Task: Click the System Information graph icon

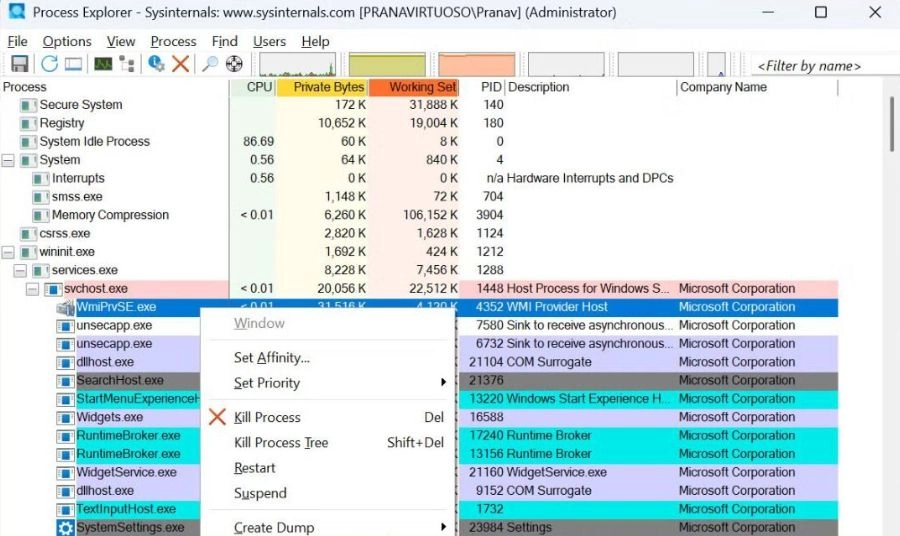Action: pyautogui.click(x=103, y=64)
